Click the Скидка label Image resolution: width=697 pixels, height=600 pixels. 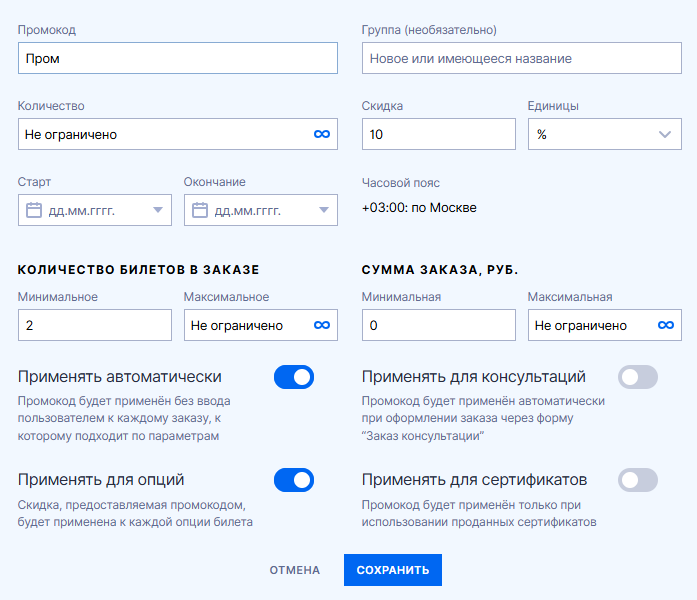(382, 106)
